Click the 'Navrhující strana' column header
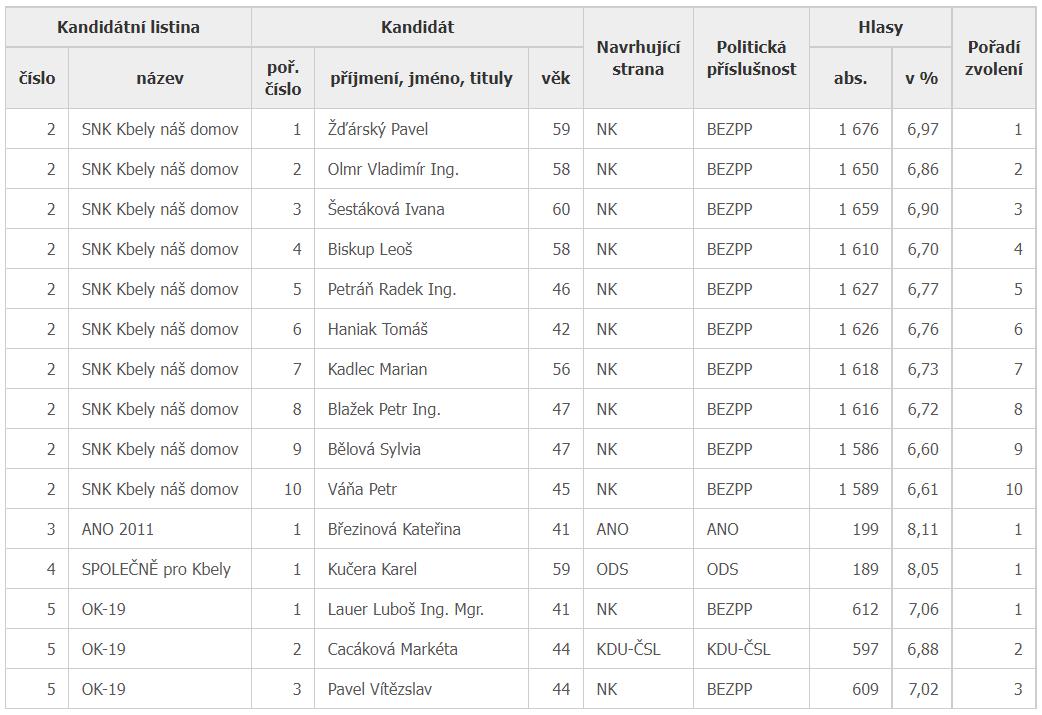The width and height of the screenshot is (1042, 715). [638, 58]
